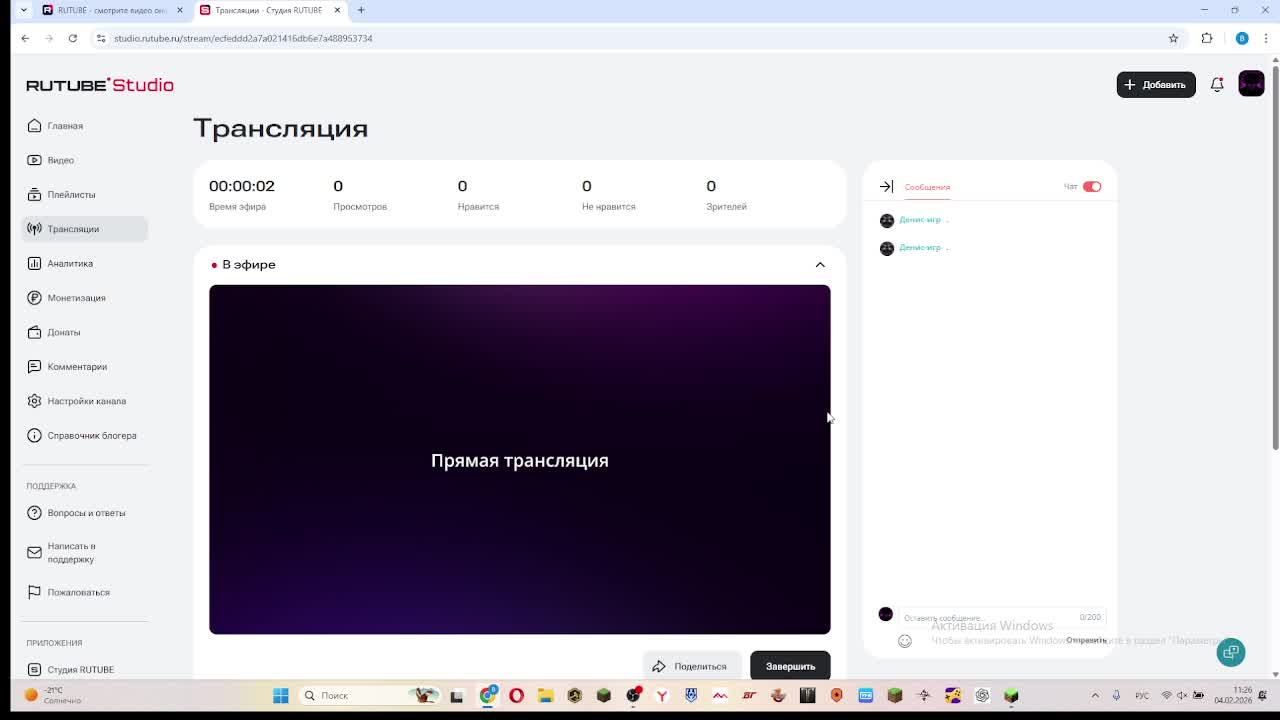
Task: Open the emoji picker smiley icon
Action: (905, 641)
